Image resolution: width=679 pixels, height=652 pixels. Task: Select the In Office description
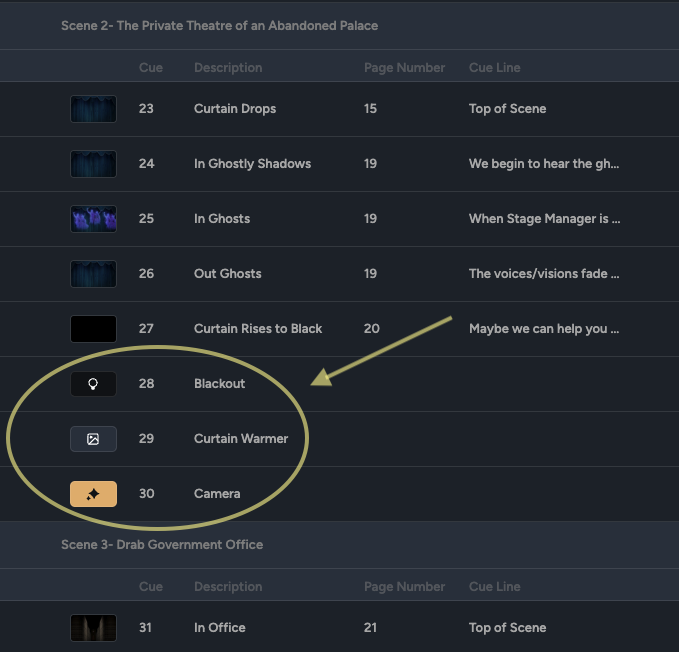tap(220, 628)
